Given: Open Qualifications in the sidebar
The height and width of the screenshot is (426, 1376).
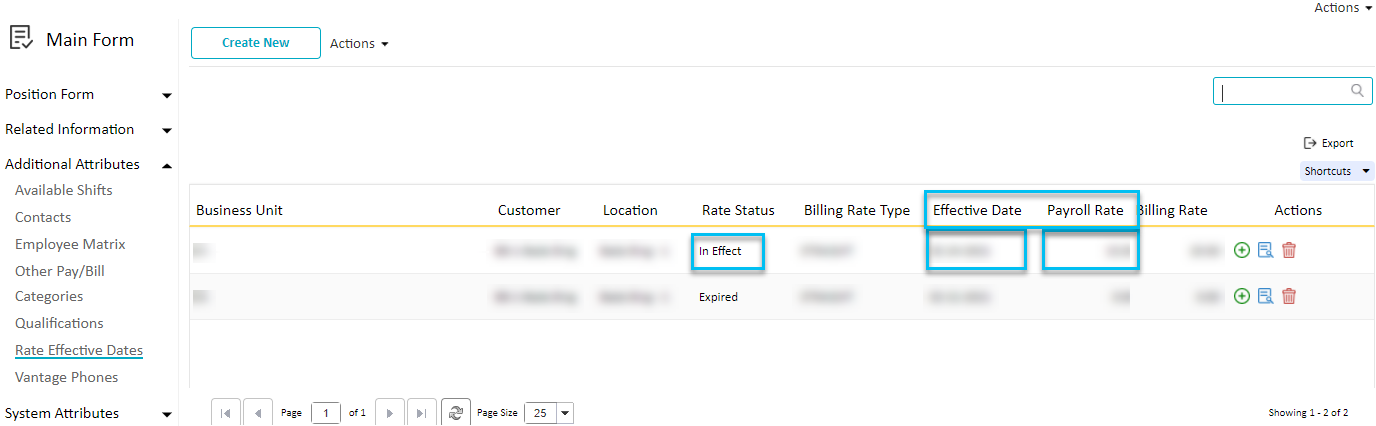Looking at the screenshot, I should 59,323.
